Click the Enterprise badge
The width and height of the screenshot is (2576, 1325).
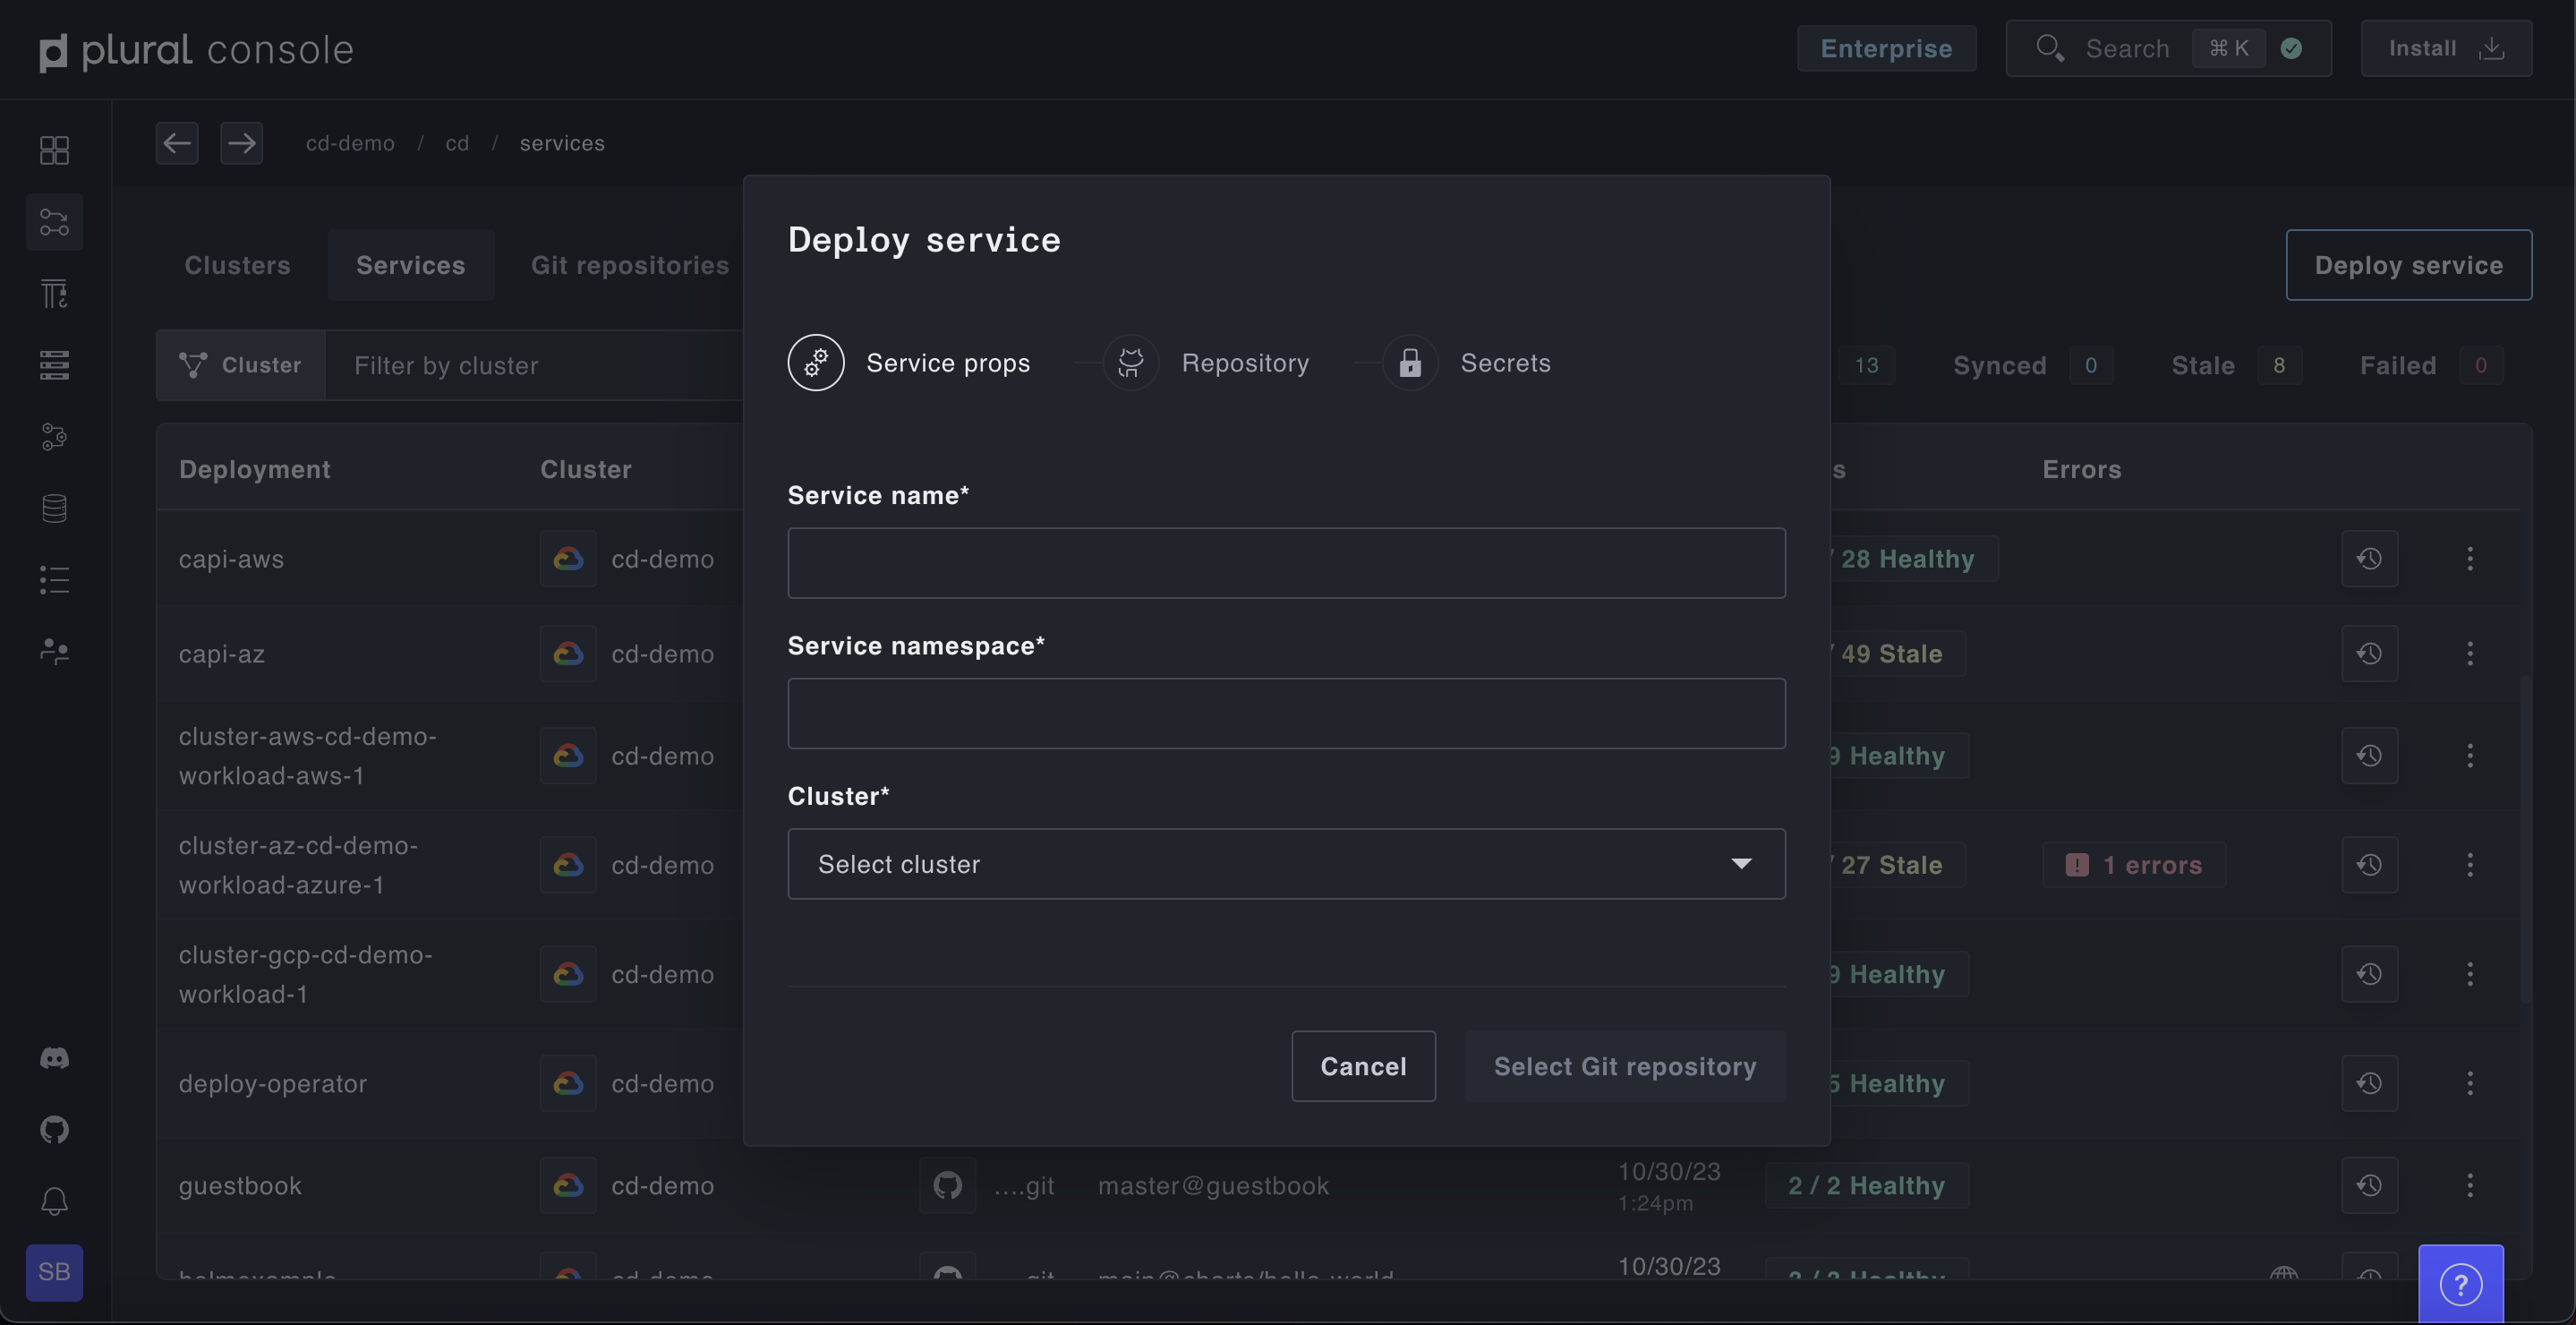(1886, 48)
